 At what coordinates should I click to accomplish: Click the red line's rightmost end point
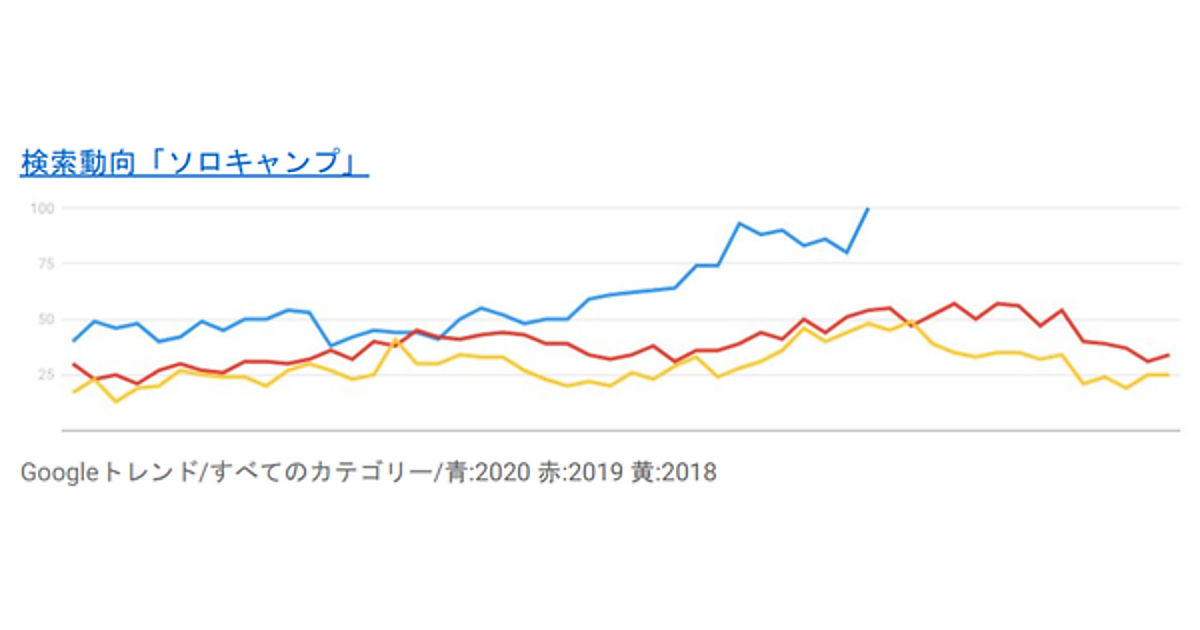1168,355
